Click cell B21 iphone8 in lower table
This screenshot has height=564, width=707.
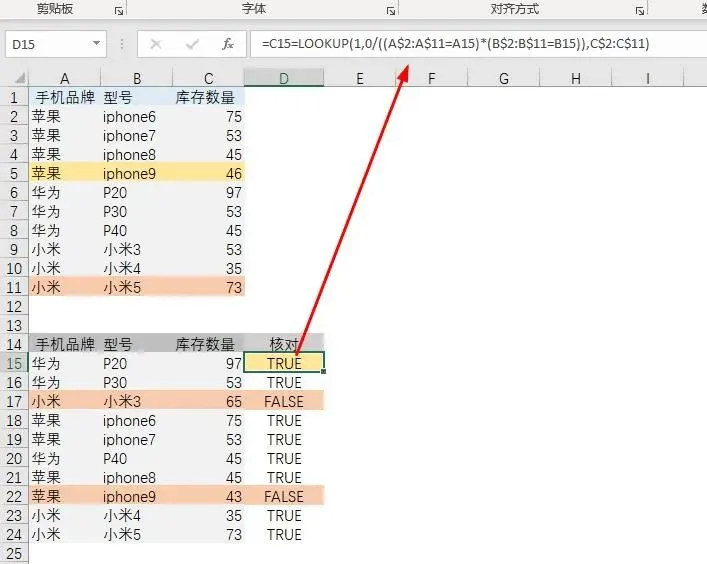point(137,477)
